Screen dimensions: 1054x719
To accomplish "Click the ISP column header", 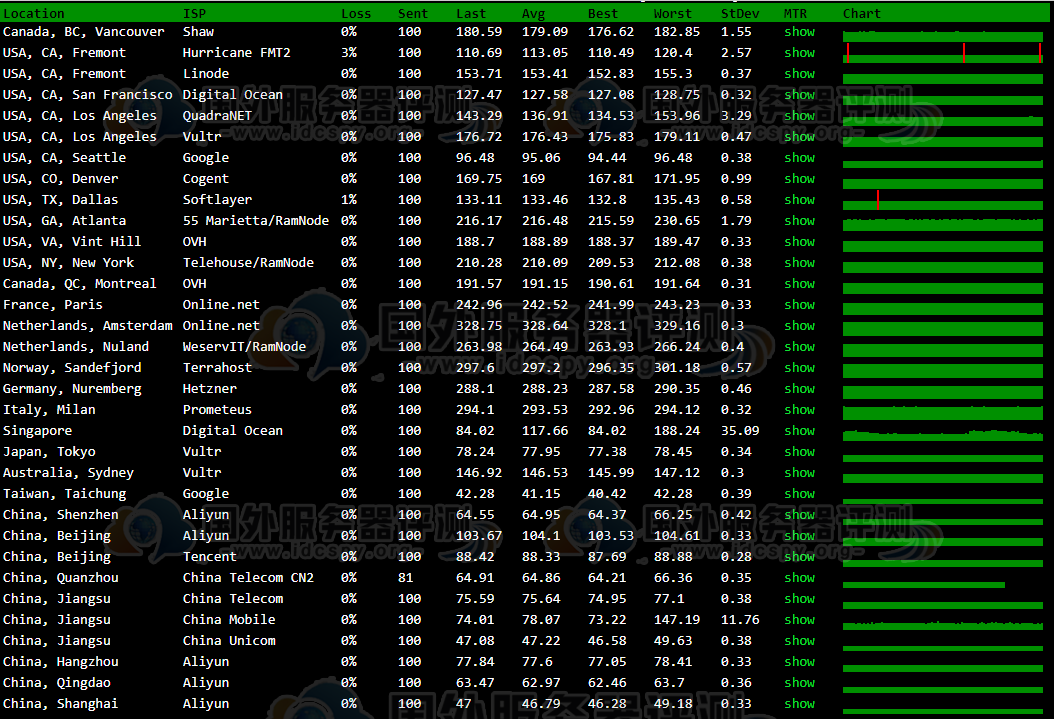I will [x=194, y=13].
